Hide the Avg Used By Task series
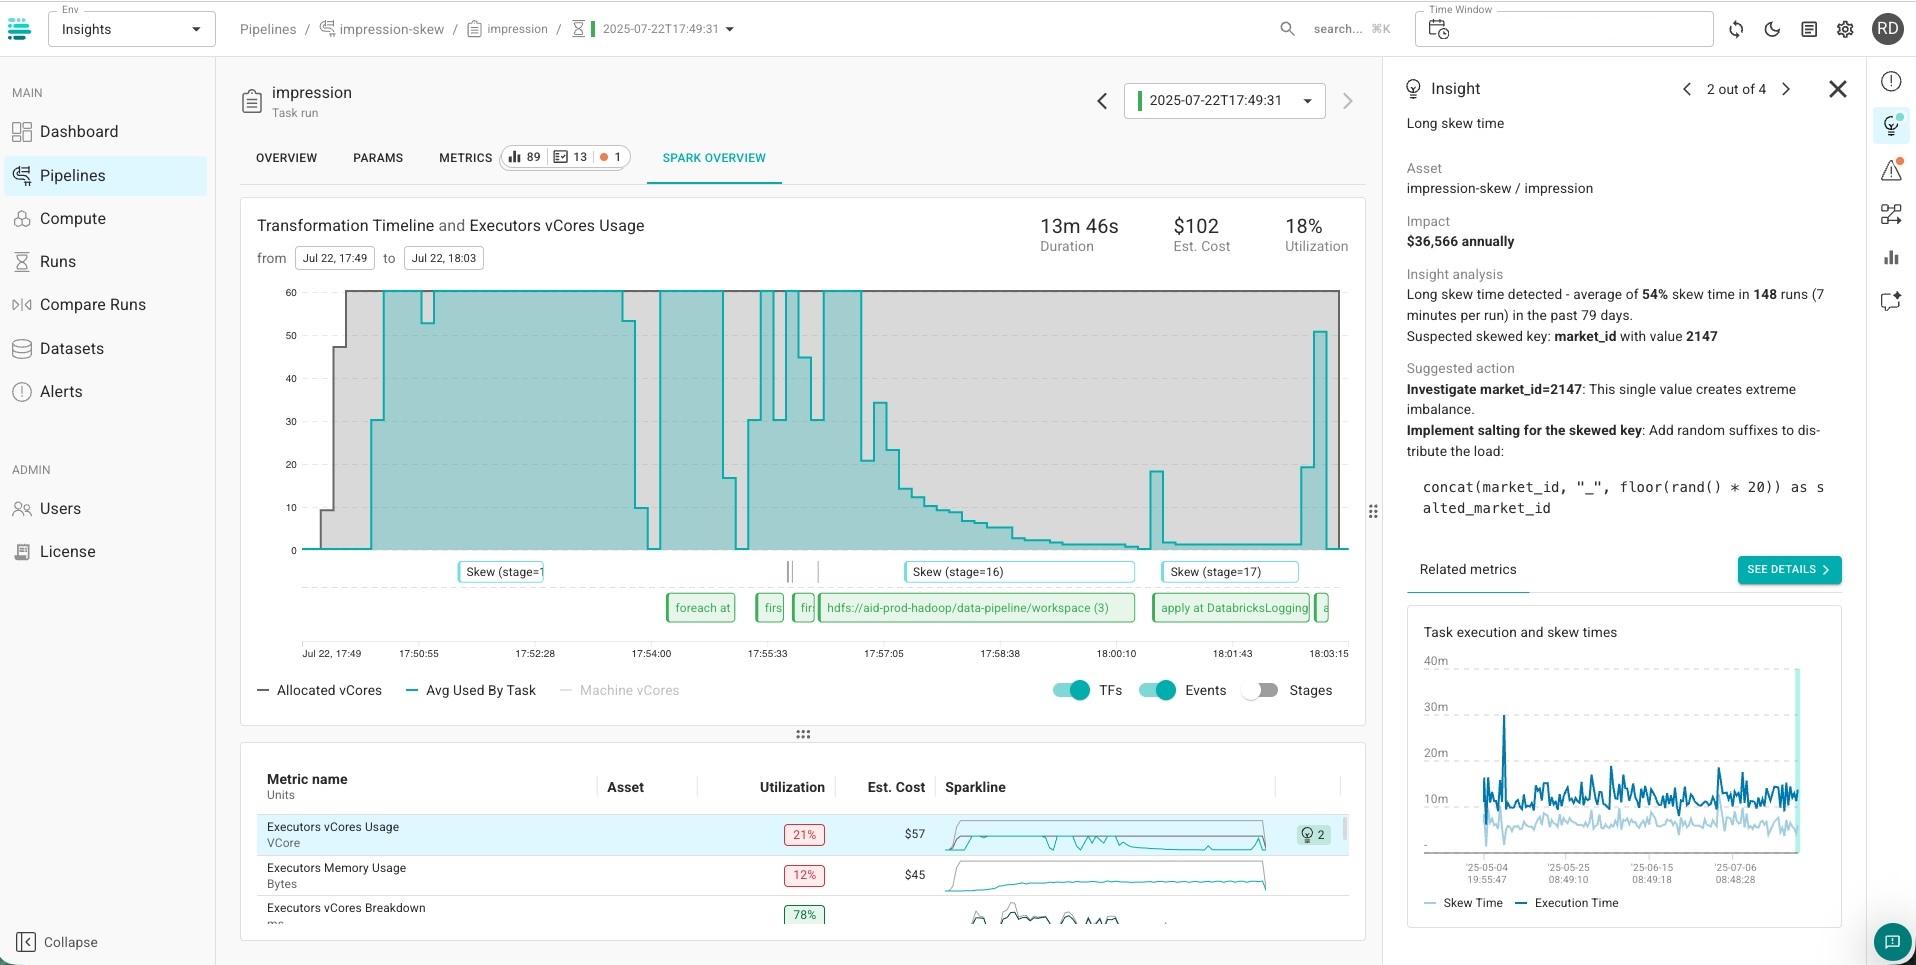 [471, 691]
